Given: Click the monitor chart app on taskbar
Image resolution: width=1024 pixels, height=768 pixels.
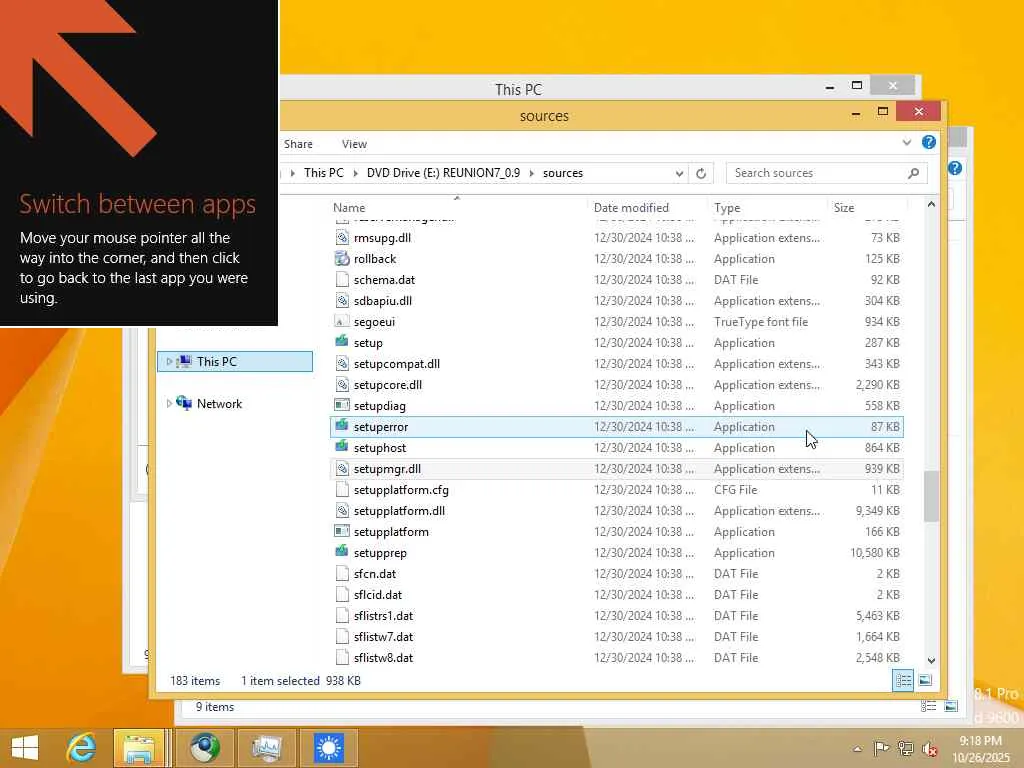Looking at the screenshot, I should [x=266, y=748].
